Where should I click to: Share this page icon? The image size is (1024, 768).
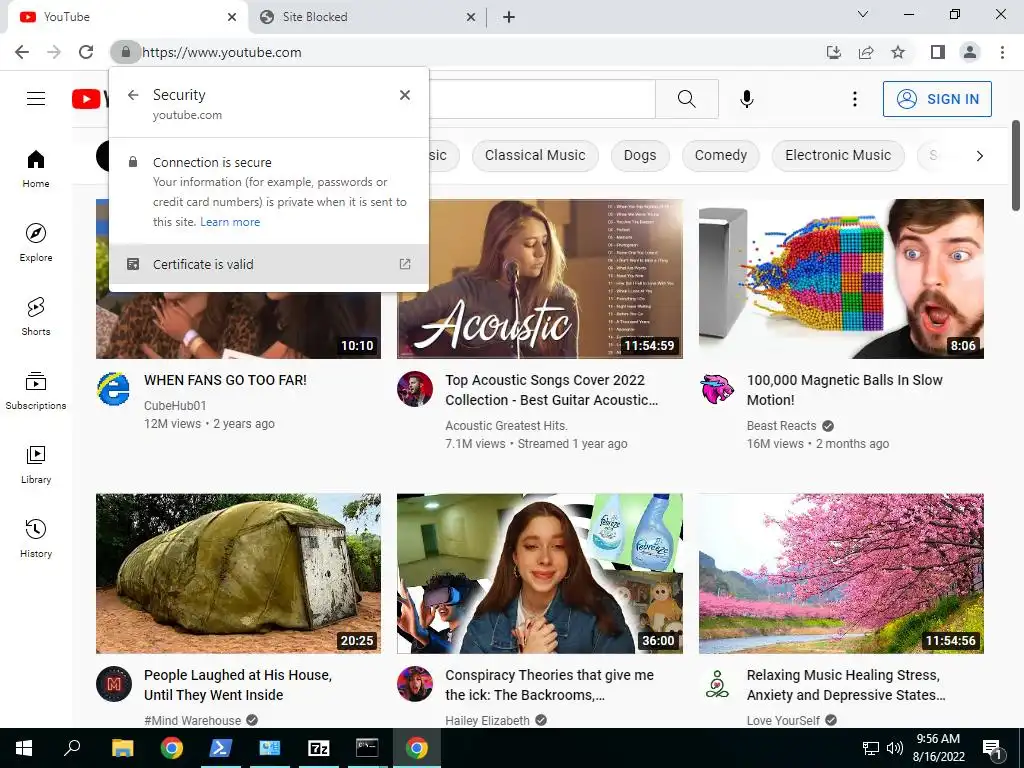pos(866,52)
